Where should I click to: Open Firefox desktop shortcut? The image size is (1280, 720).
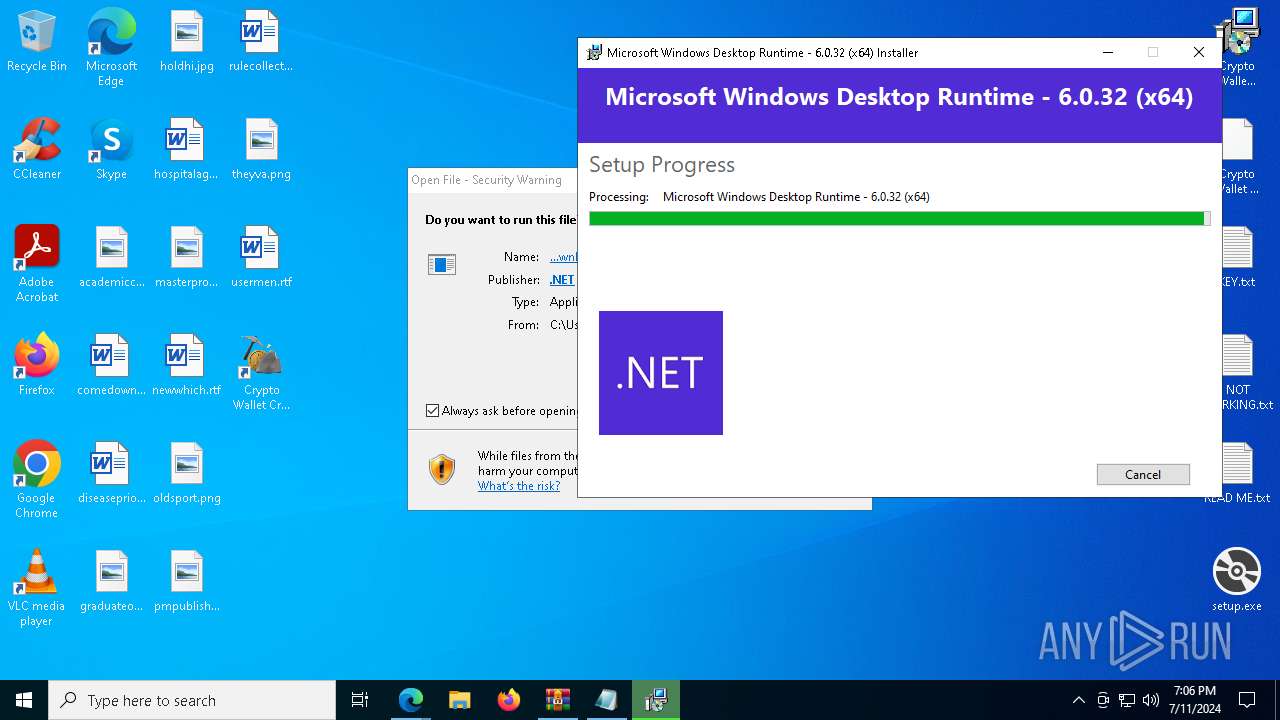point(37,366)
